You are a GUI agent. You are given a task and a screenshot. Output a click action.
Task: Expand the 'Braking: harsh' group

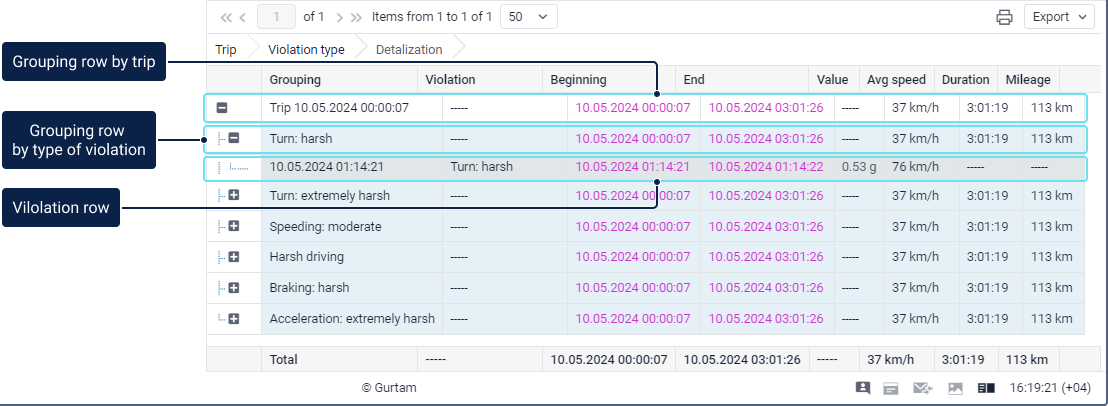coord(234,288)
